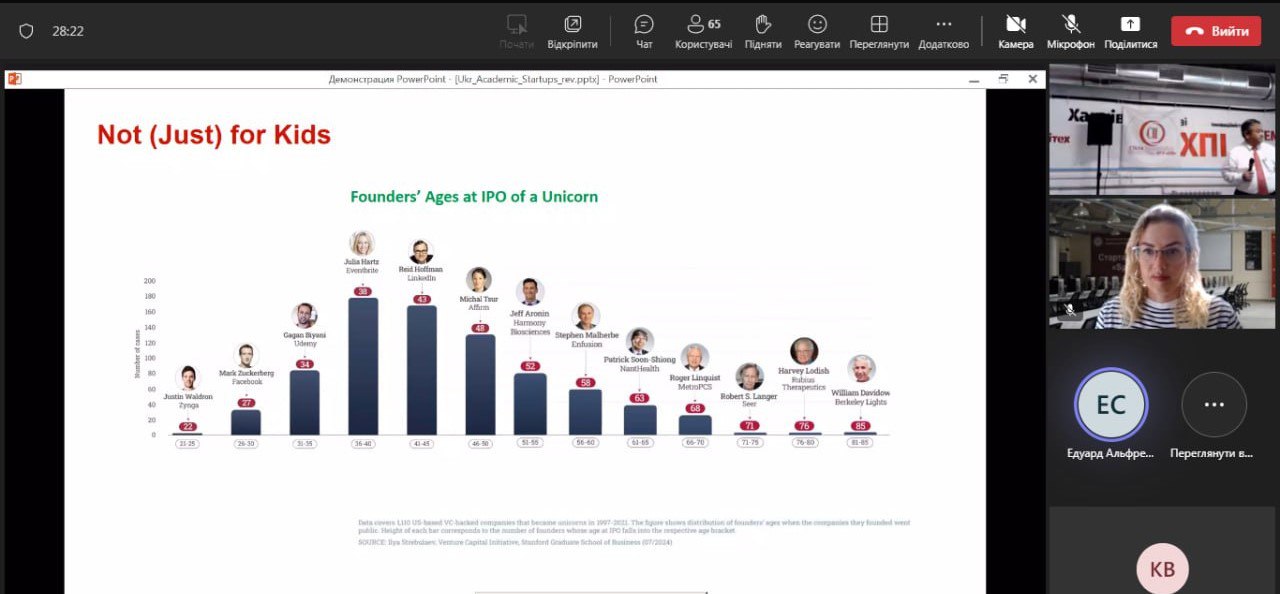The height and width of the screenshot is (594, 1280).
Task: Open more actions menu (Додатково)
Action: (x=943, y=31)
